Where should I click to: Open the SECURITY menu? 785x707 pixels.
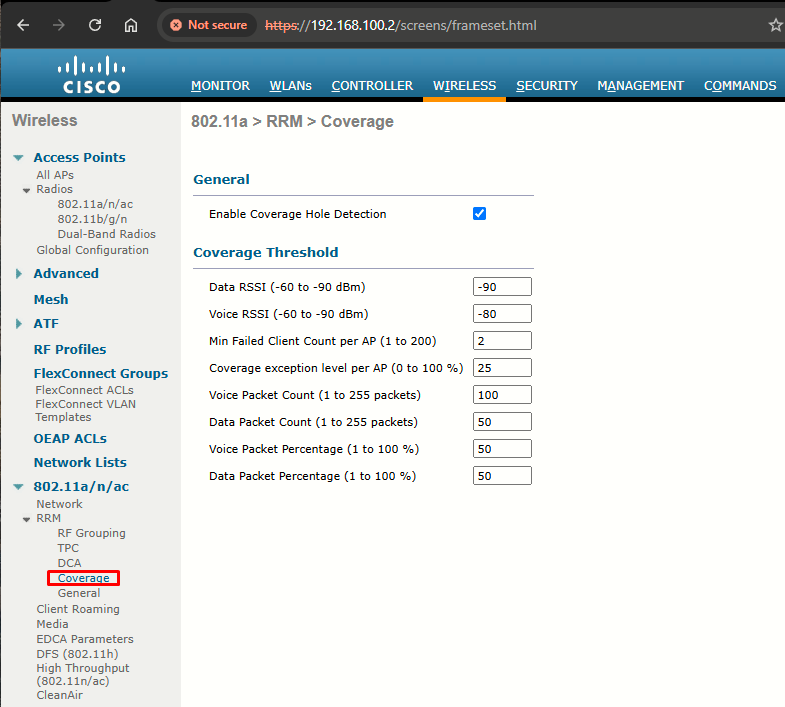click(x=547, y=86)
